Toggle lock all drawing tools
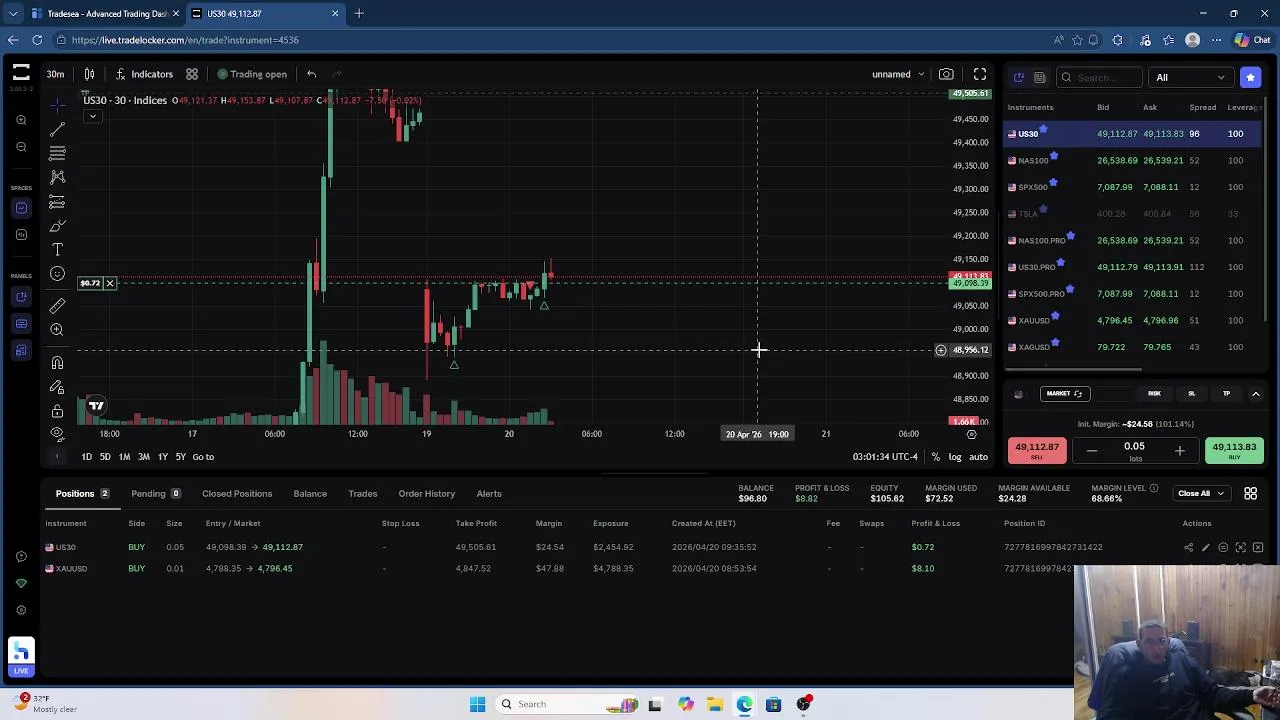Image resolution: width=1280 pixels, height=720 pixels. (x=57, y=411)
